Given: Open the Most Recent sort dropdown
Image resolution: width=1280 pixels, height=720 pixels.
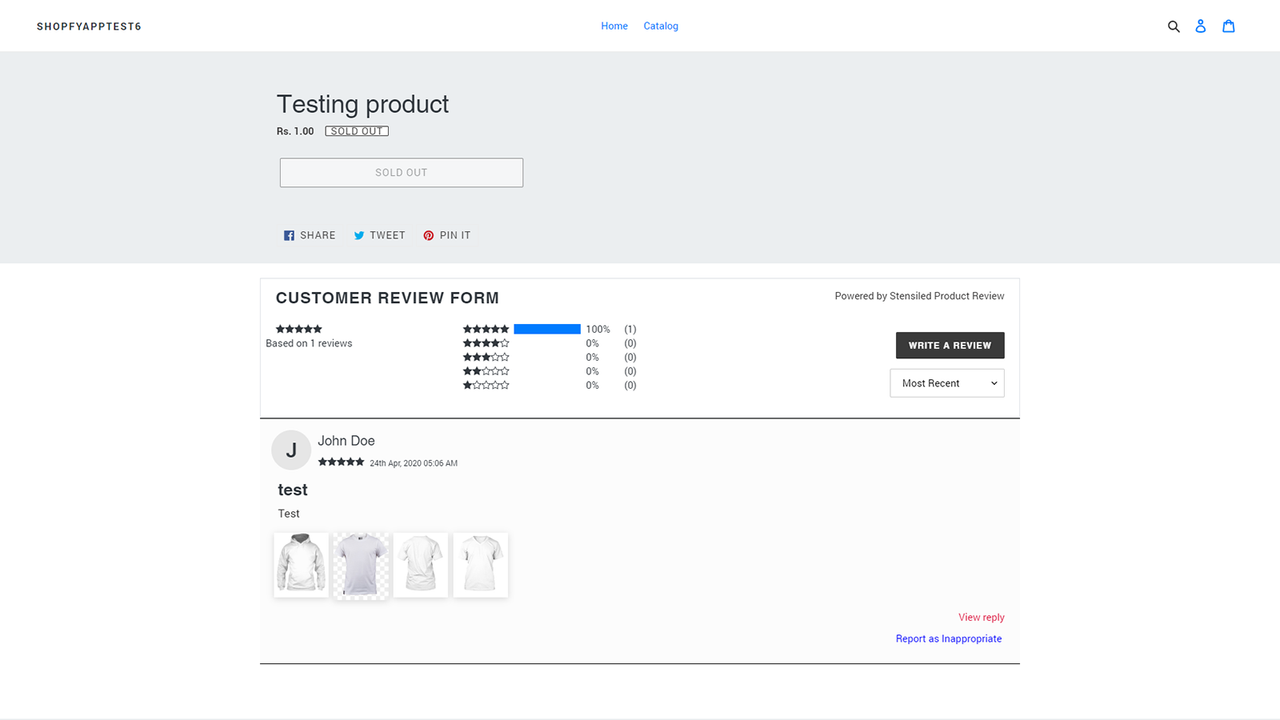Looking at the screenshot, I should pos(946,382).
